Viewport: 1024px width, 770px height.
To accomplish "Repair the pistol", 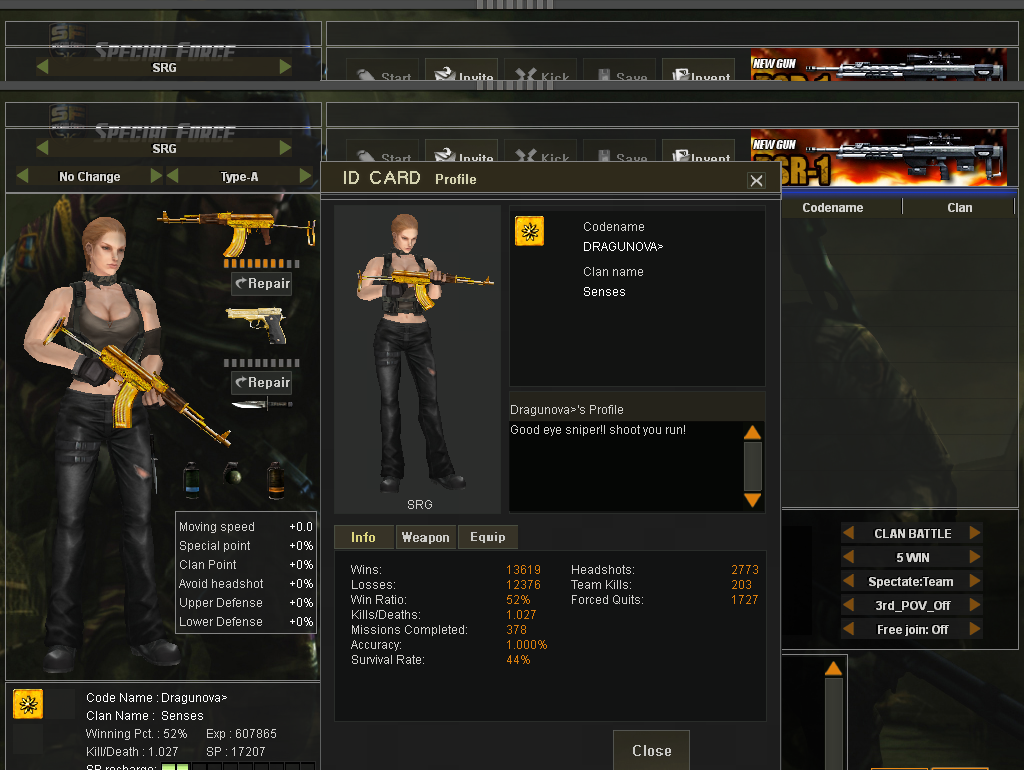I will click(262, 382).
